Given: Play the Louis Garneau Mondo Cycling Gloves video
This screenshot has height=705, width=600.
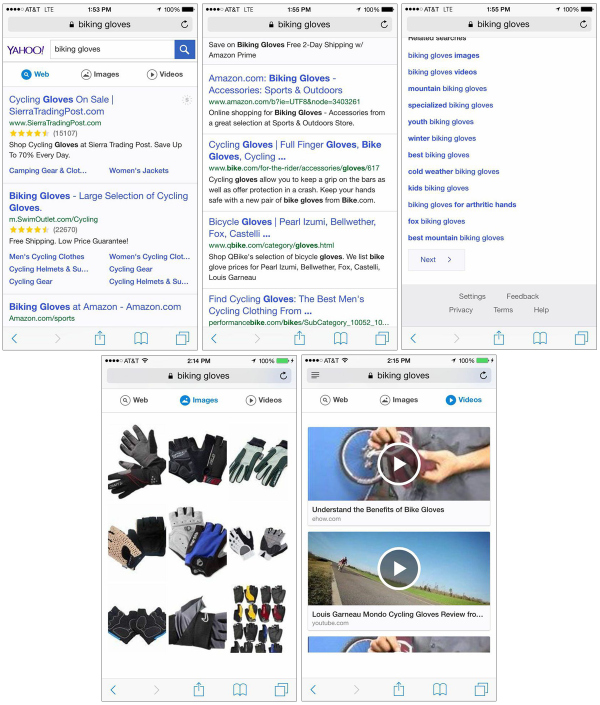Looking at the screenshot, I should tap(399, 568).
